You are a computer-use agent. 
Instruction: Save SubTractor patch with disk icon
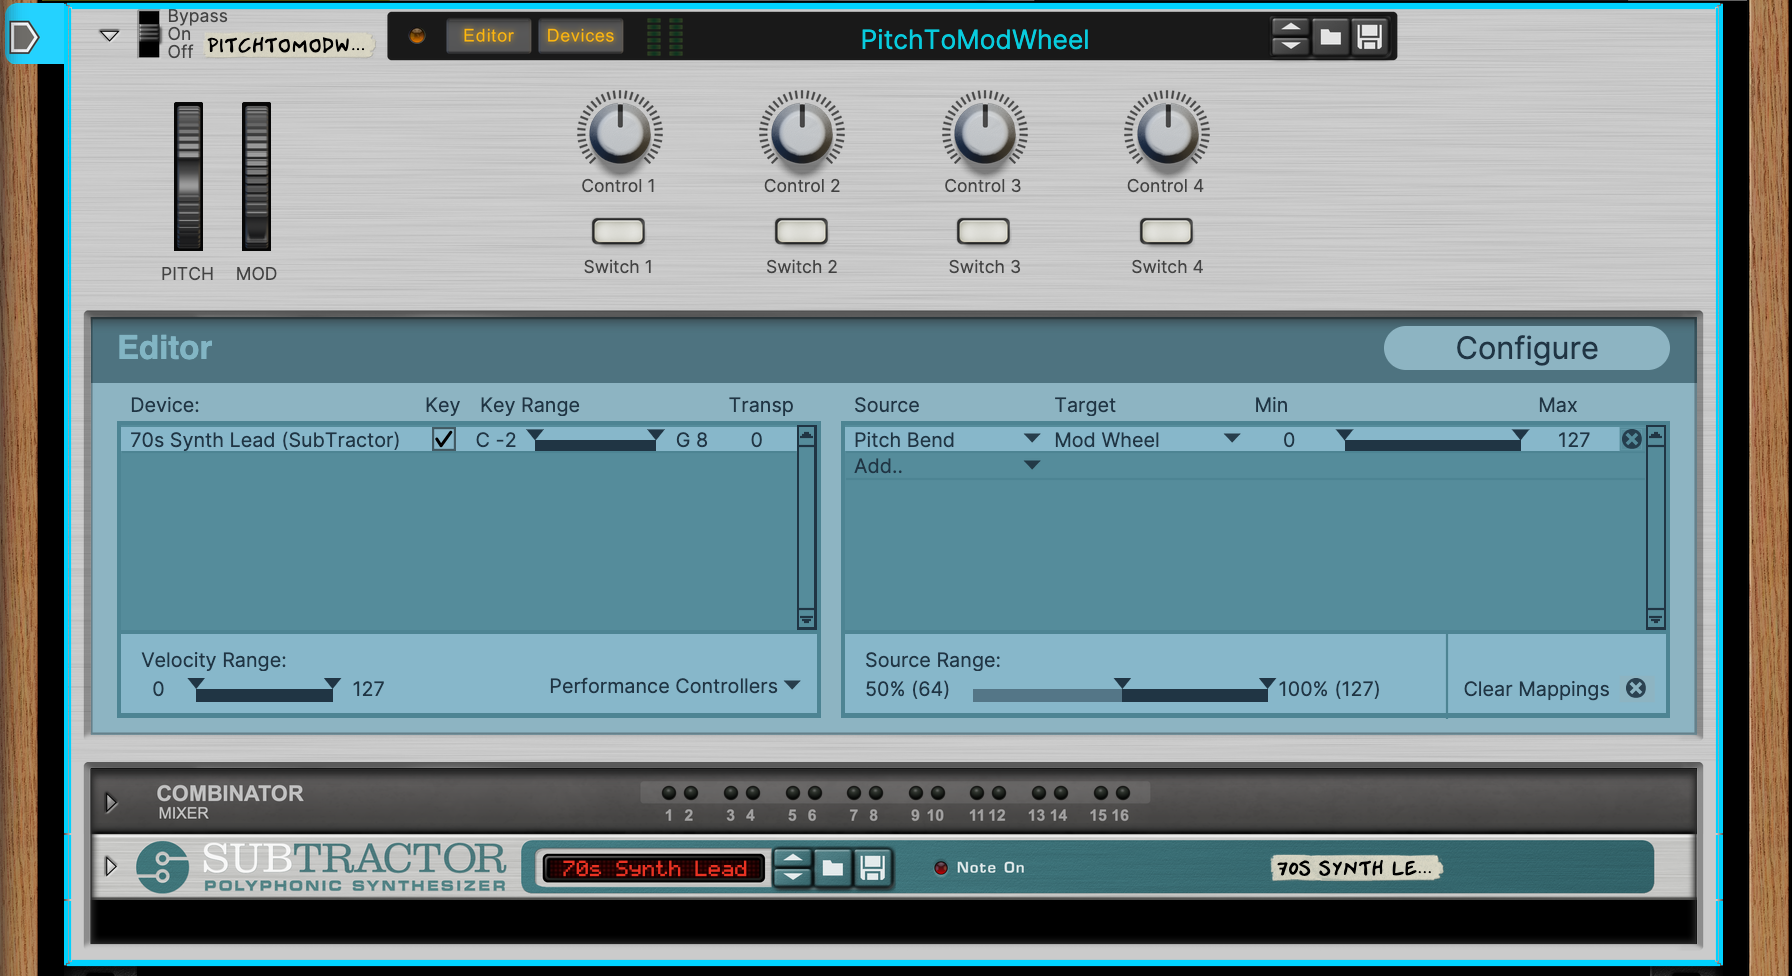[x=872, y=868]
